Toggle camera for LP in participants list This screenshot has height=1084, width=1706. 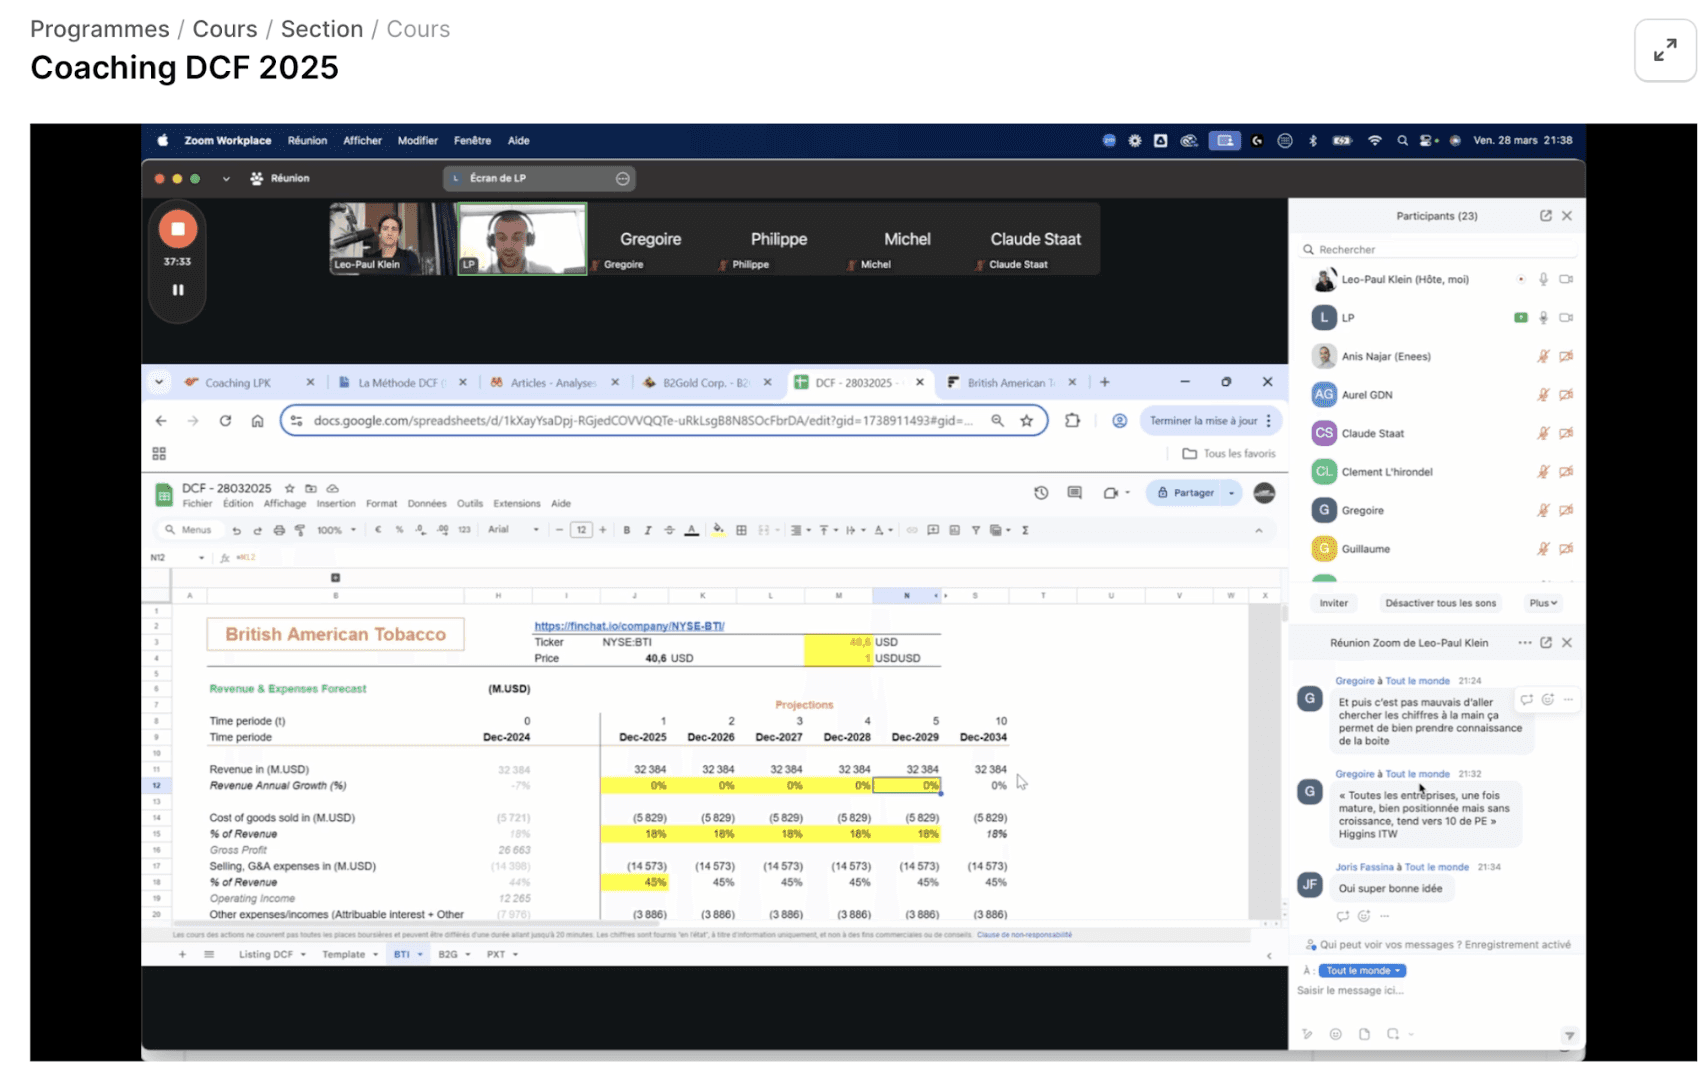[x=1566, y=318]
